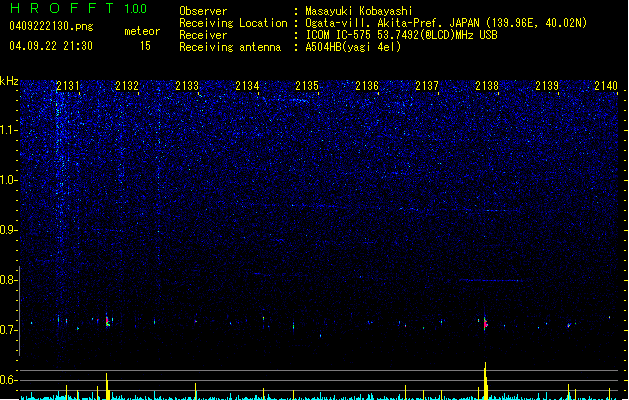Click time marker 2132

127,86
